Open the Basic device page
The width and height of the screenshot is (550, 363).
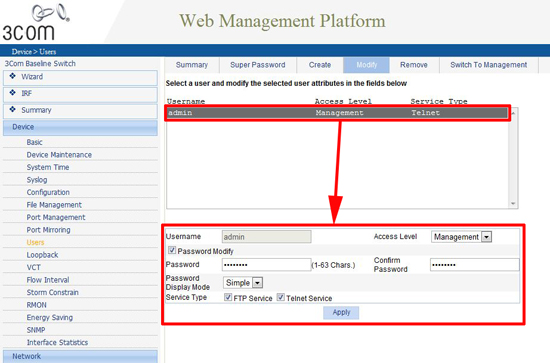(x=34, y=142)
